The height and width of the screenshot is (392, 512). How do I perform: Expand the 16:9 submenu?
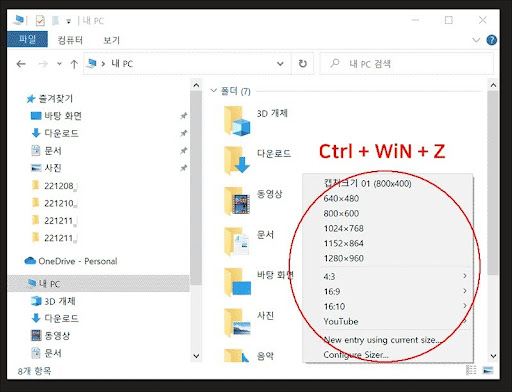coord(388,291)
